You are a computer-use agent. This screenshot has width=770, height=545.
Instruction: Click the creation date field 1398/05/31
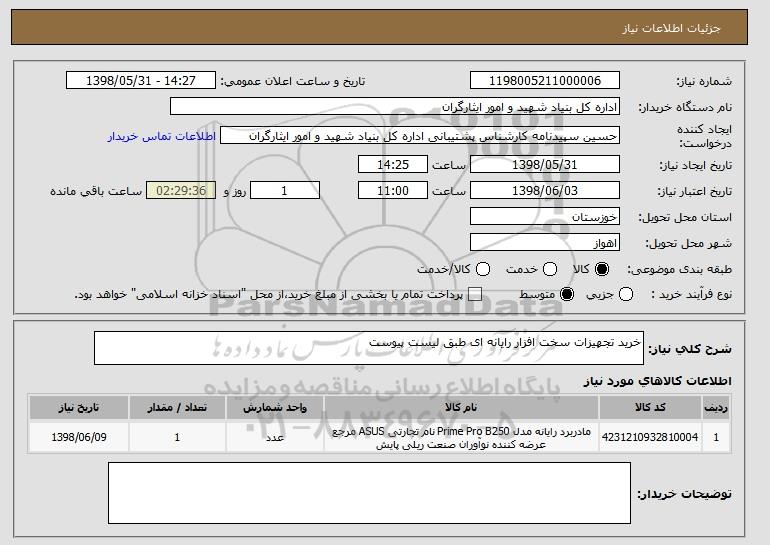[x=545, y=164]
